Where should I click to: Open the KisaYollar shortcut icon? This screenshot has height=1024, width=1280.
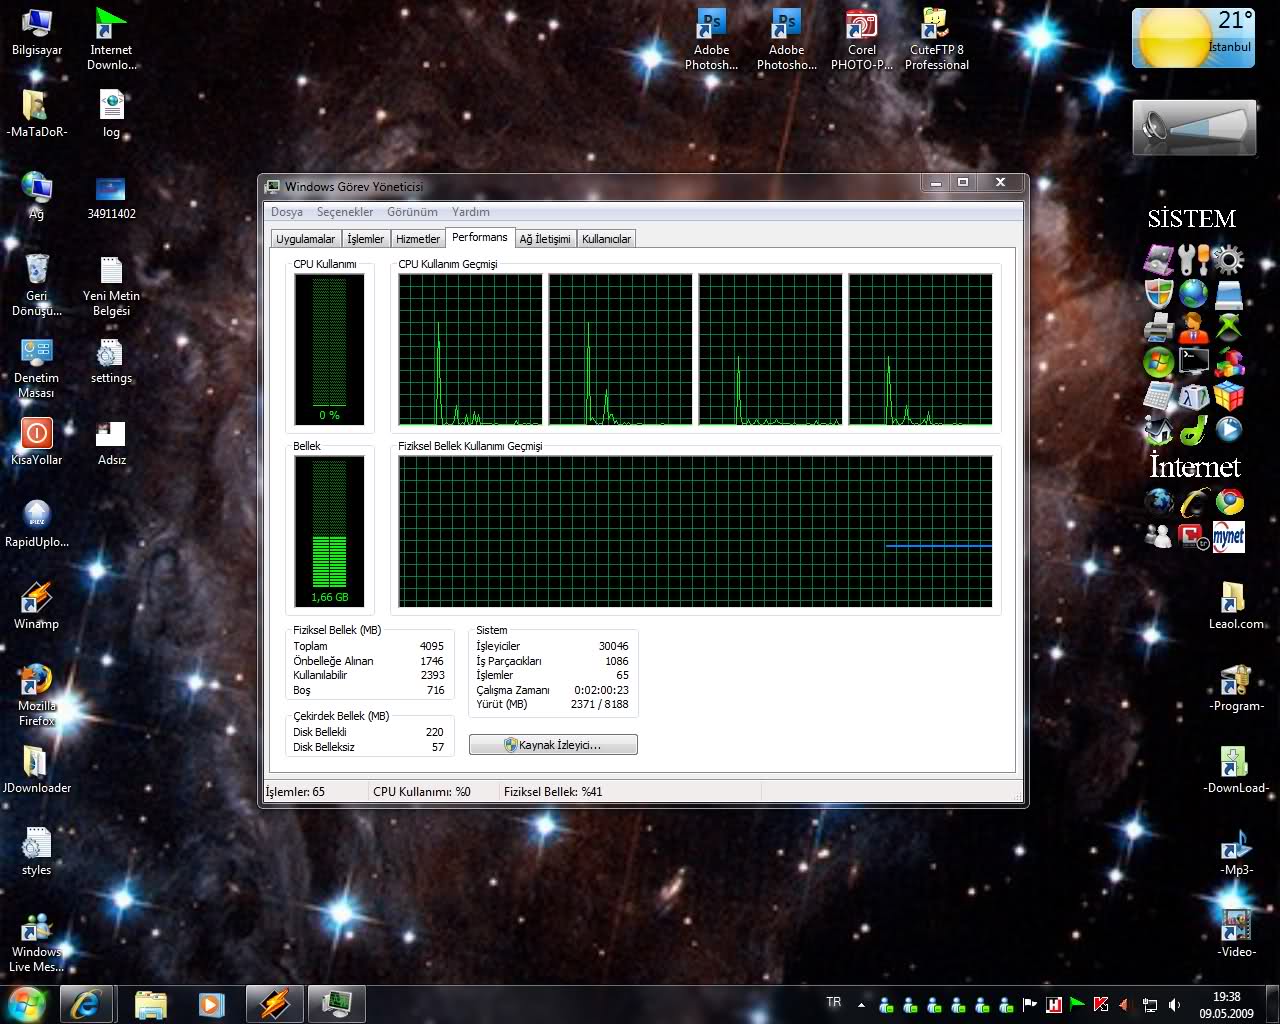36,441
